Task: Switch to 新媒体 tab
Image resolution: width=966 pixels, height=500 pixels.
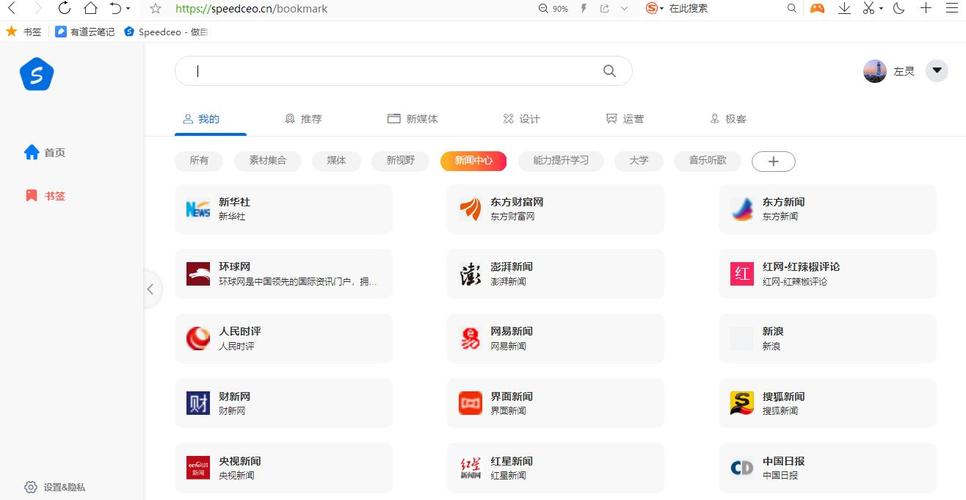Action: 413,119
